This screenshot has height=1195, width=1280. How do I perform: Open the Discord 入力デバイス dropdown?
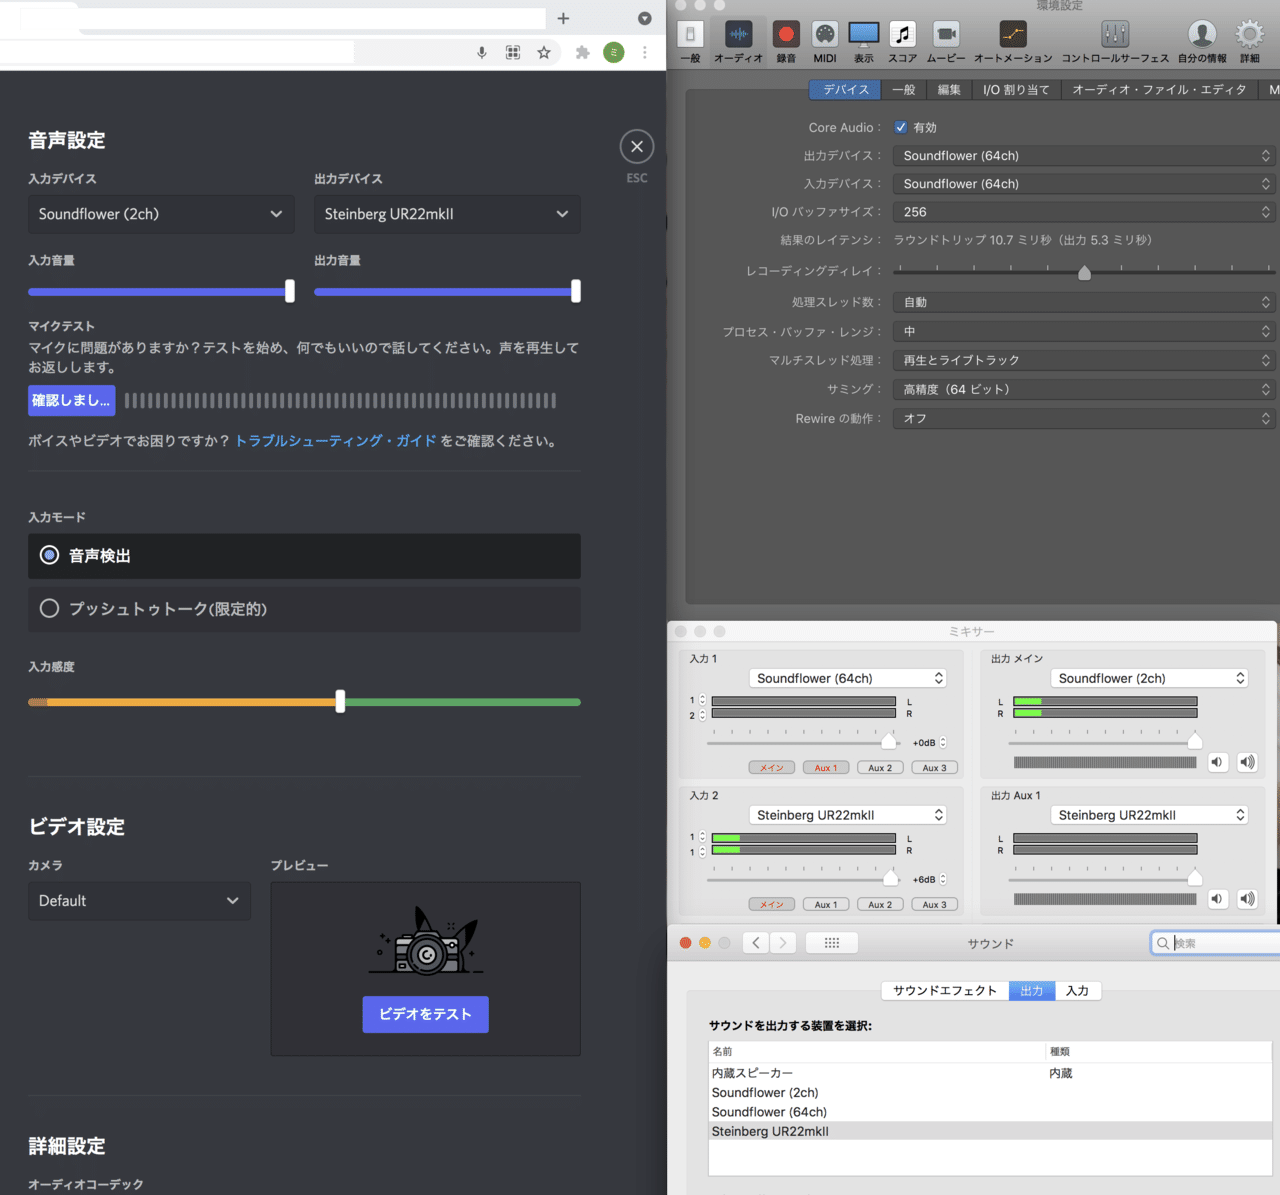coord(161,214)
